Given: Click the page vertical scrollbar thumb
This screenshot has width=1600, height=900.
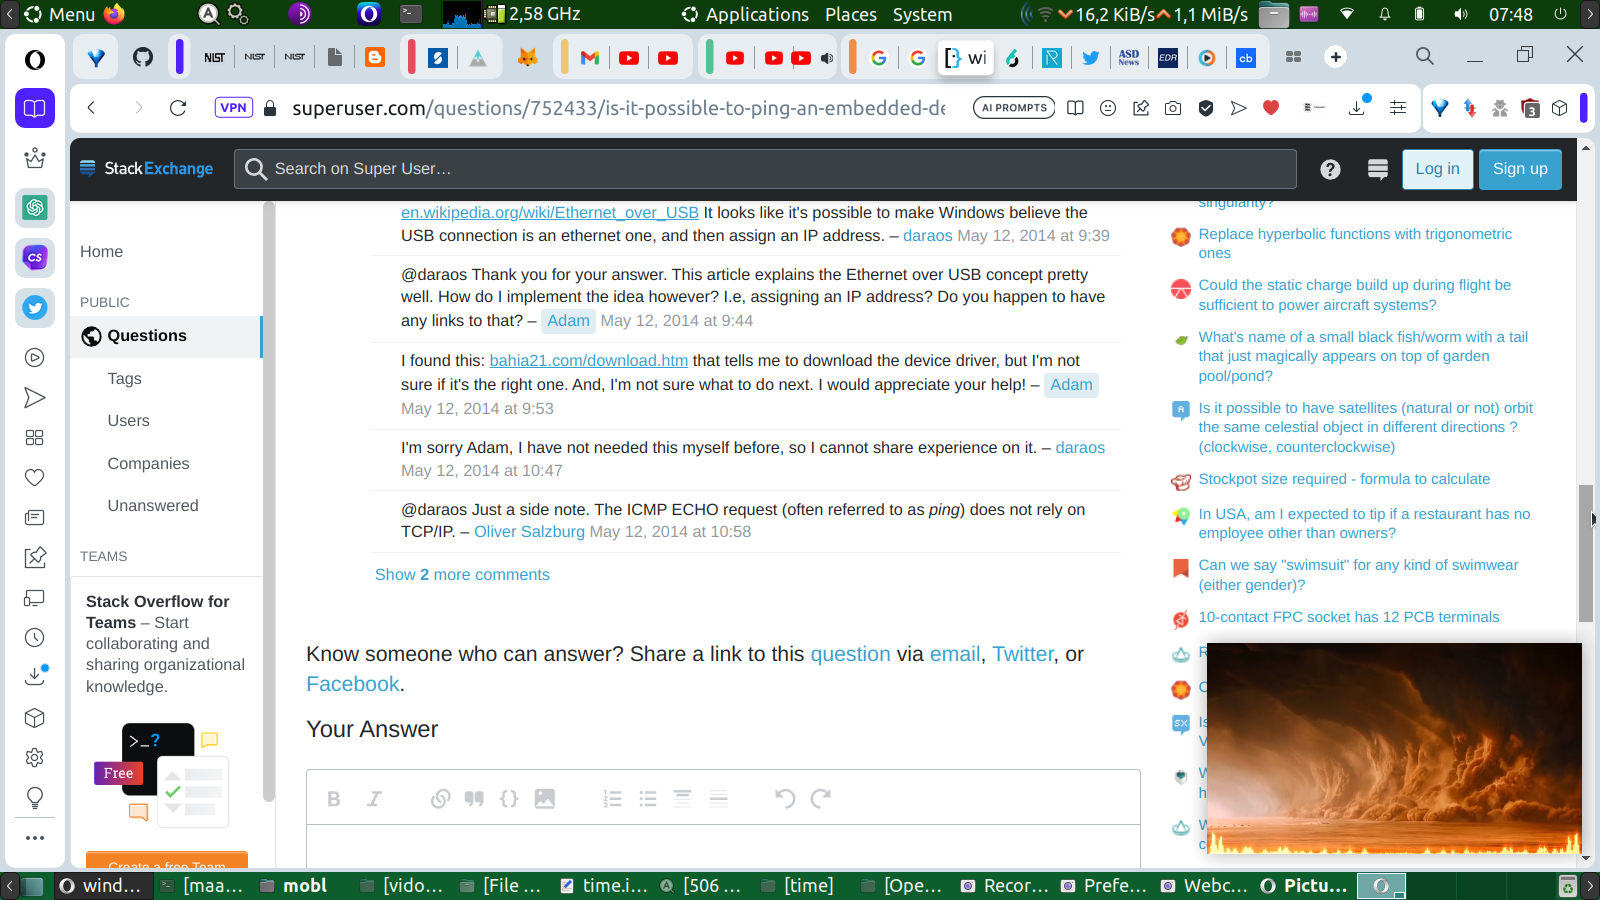Looking at the screenshot, I should tap(1585, 553).
